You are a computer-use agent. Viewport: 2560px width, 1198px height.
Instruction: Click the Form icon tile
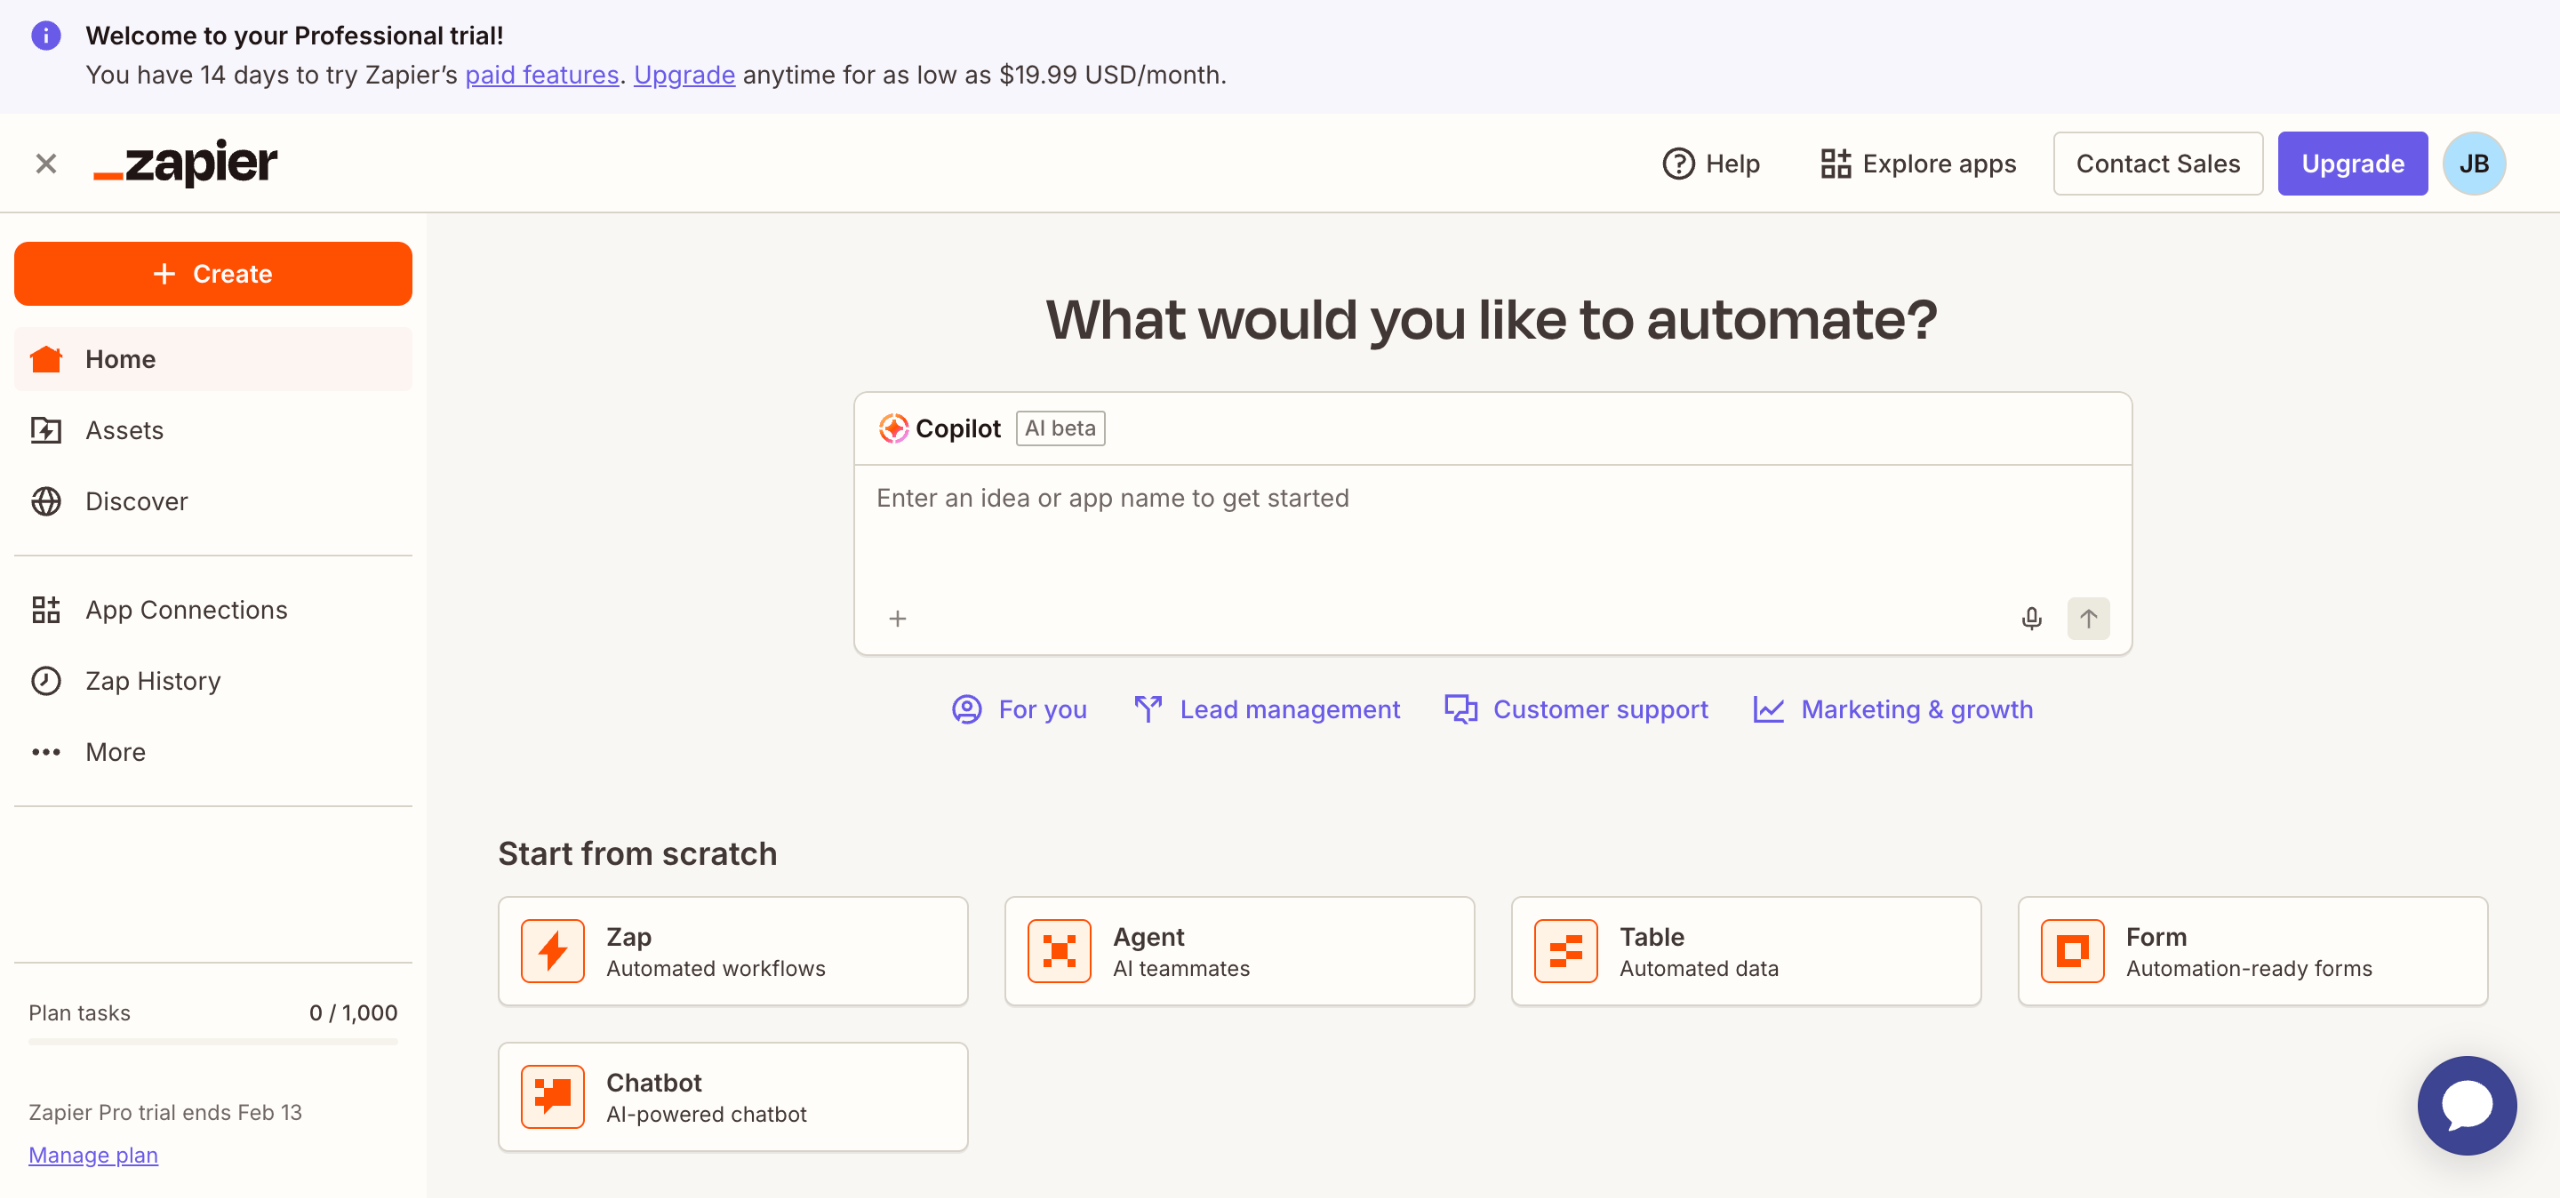pyautogui.click(x=2072, y=951)
